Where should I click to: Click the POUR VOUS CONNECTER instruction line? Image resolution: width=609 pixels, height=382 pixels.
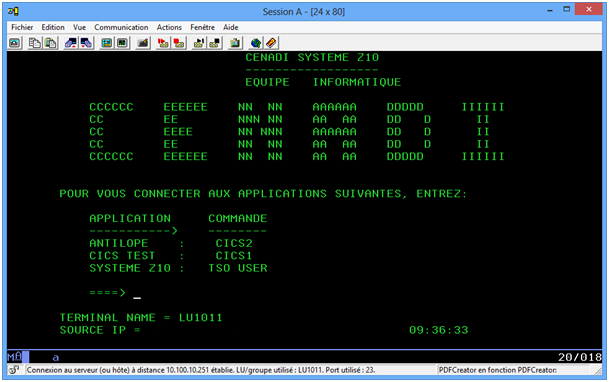(x=263, y=194)
